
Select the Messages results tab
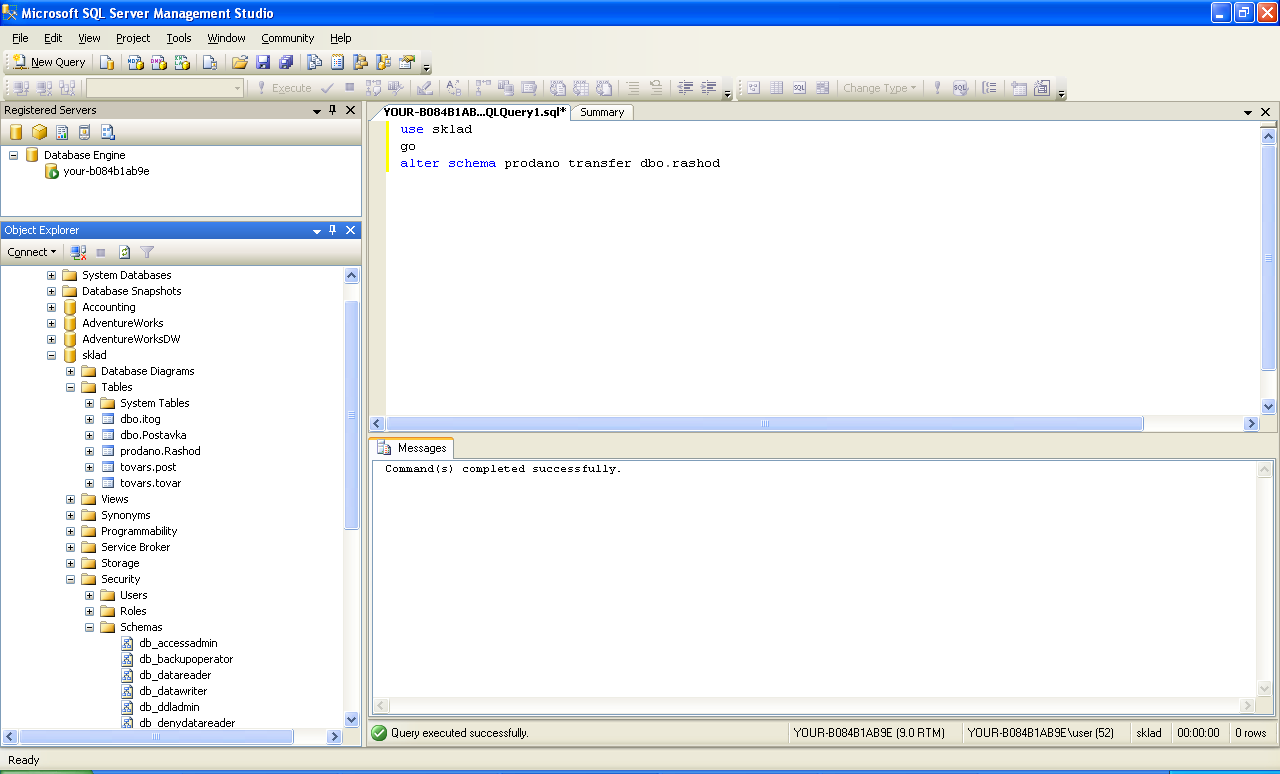412,448
